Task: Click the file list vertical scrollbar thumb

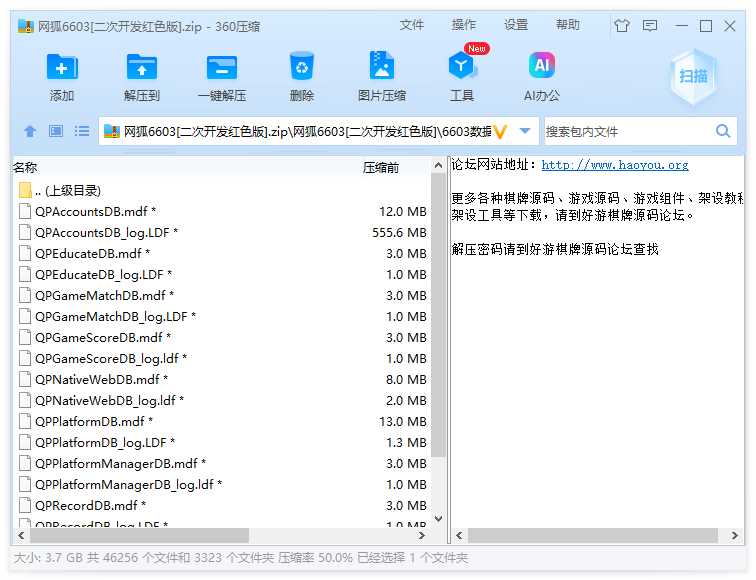Action: coord(438,315)
